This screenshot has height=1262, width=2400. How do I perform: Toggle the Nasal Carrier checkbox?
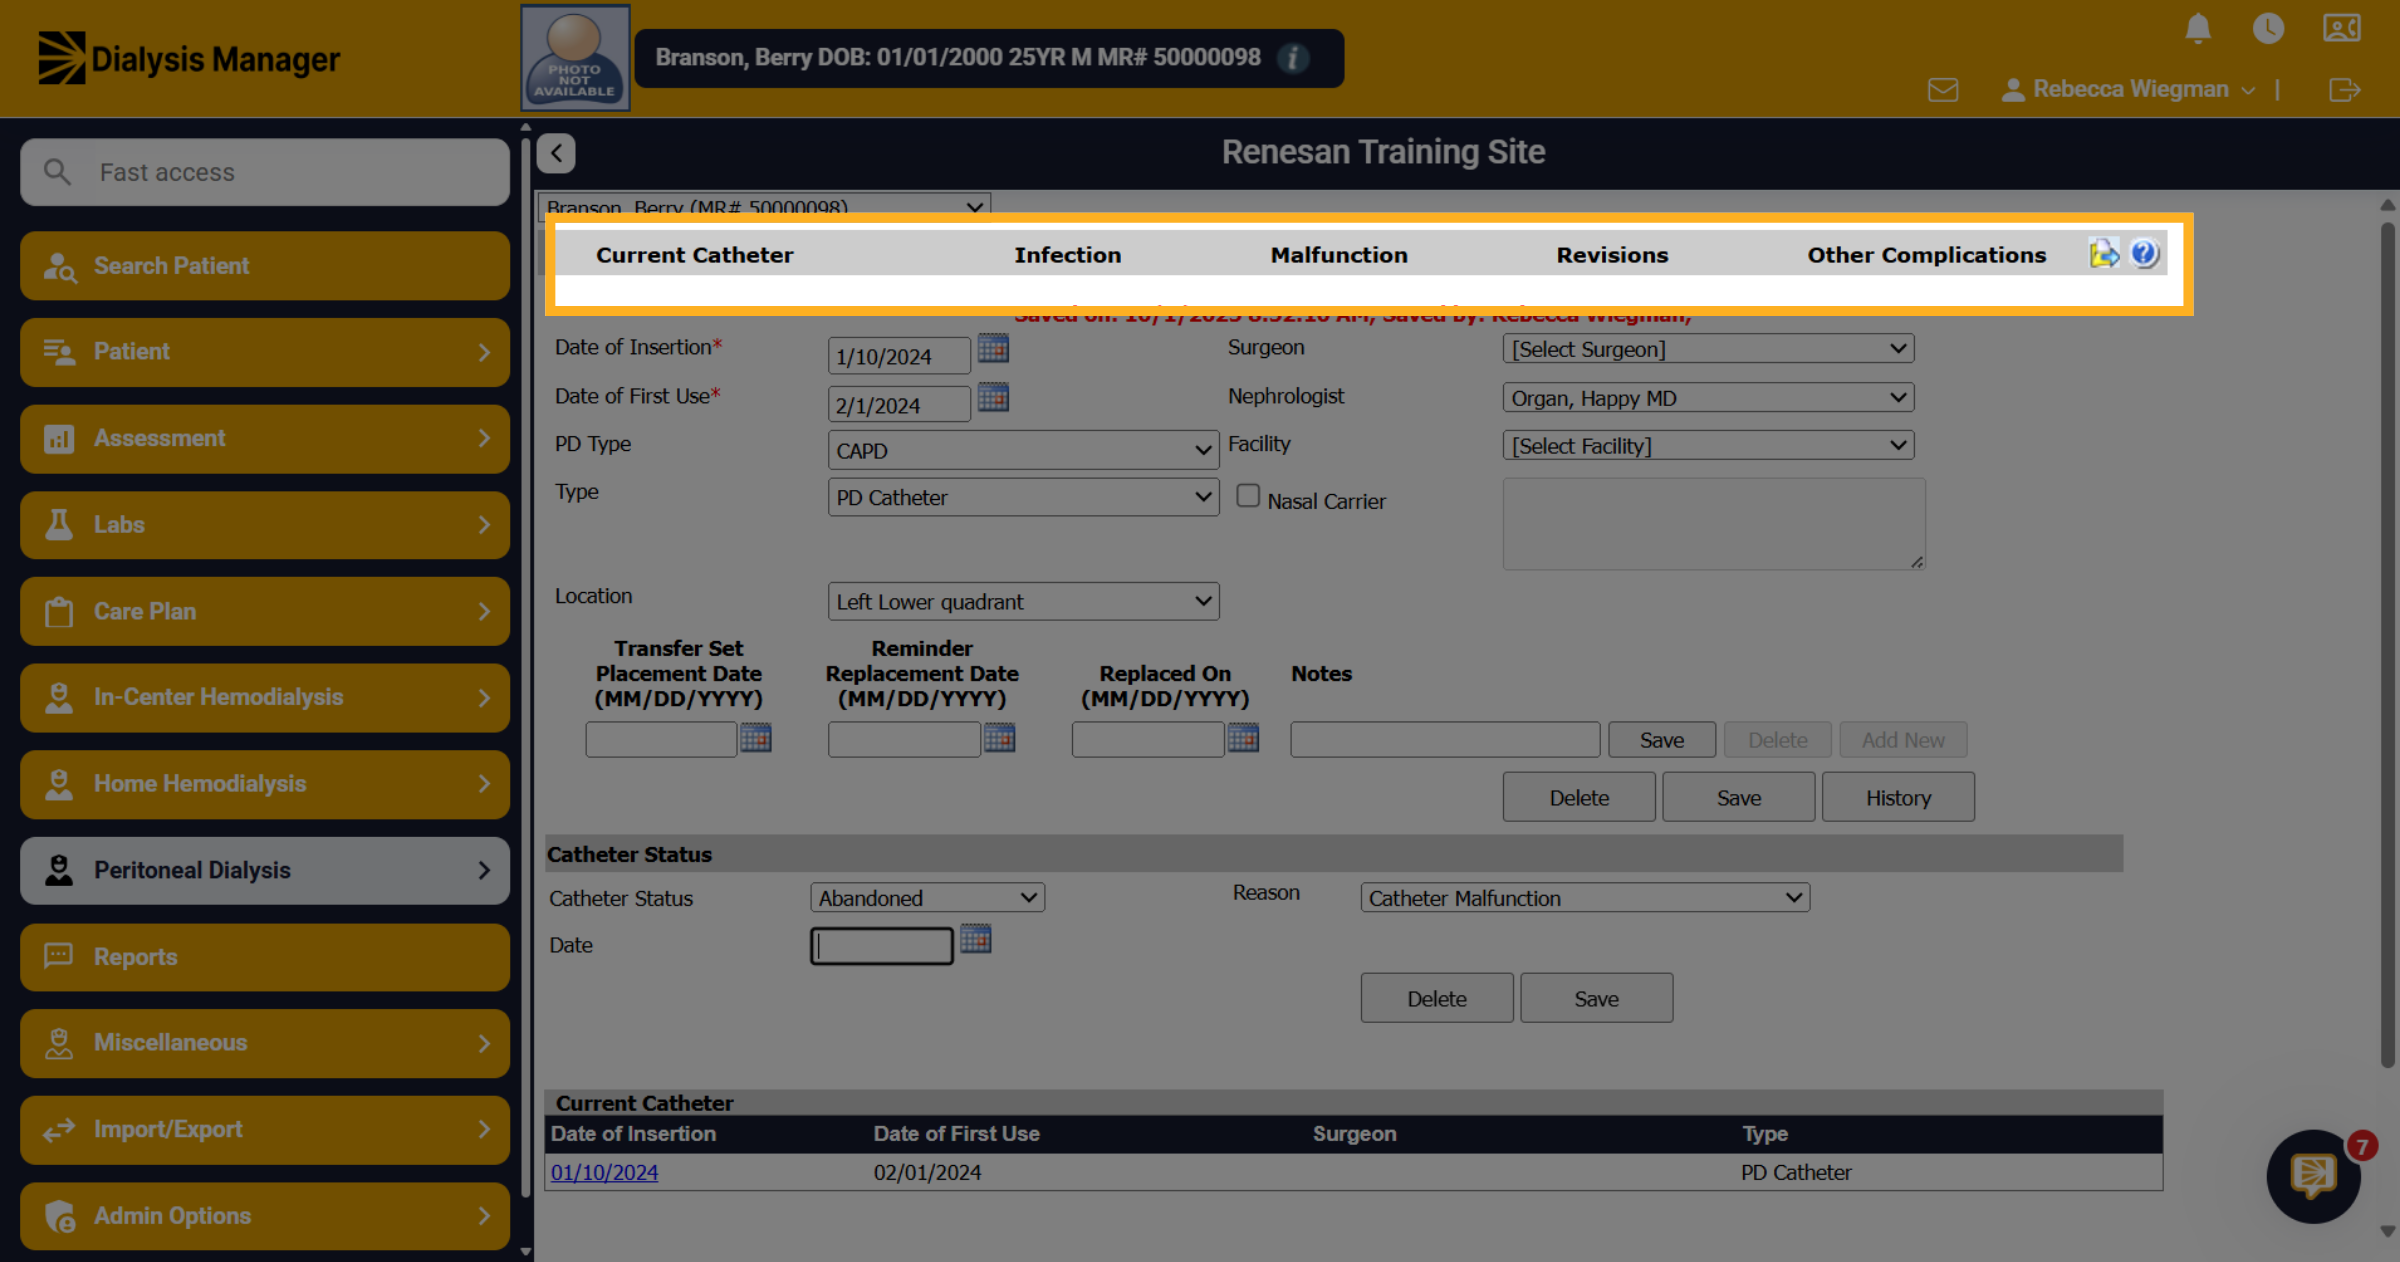[1247, 496]
